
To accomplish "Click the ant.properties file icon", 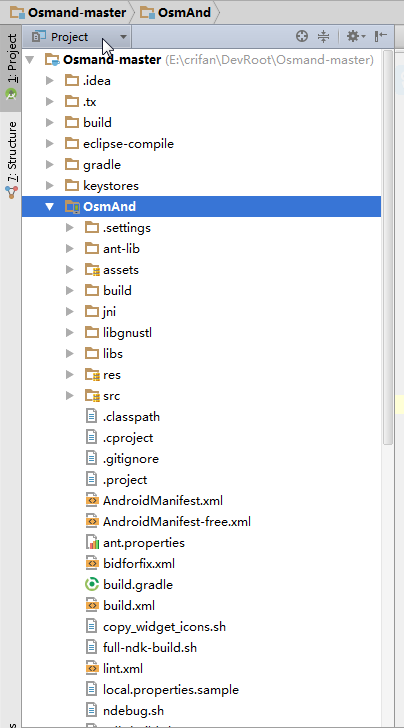I will (x=92, y=542).
